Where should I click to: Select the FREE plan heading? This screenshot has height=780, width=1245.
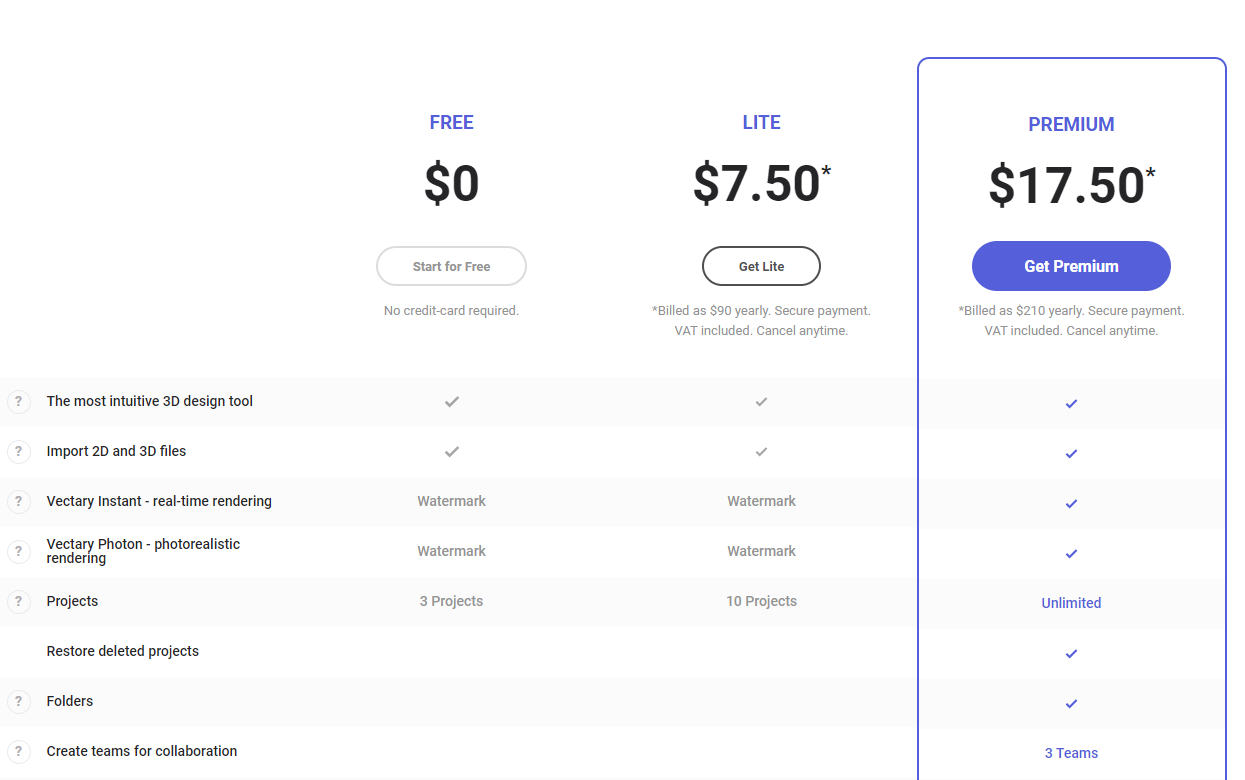click(452, 123)
